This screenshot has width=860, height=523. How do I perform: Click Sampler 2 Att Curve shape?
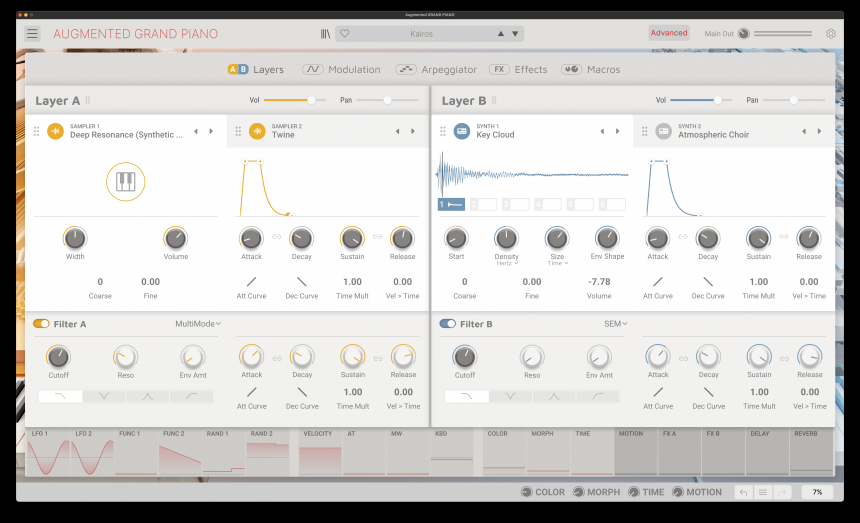click(251, 282)
